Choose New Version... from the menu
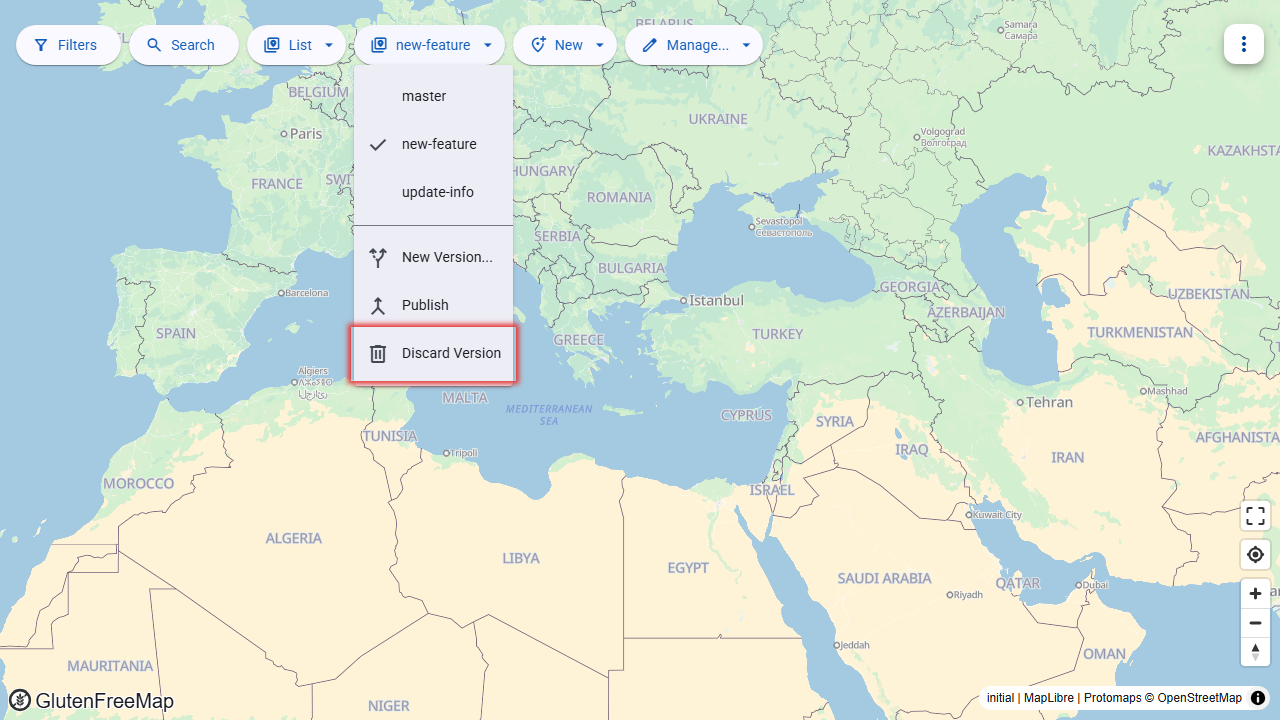 click(433, 257)
